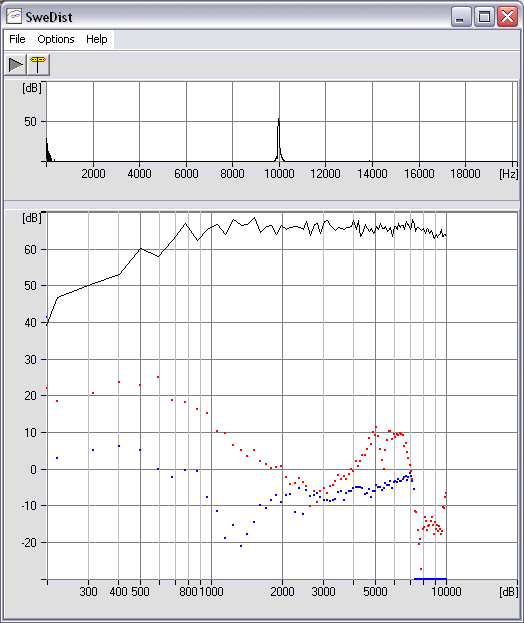Screen dimensions: 524x623
Task: Minimize the SweDist window
Action: [x=461, y=17]
